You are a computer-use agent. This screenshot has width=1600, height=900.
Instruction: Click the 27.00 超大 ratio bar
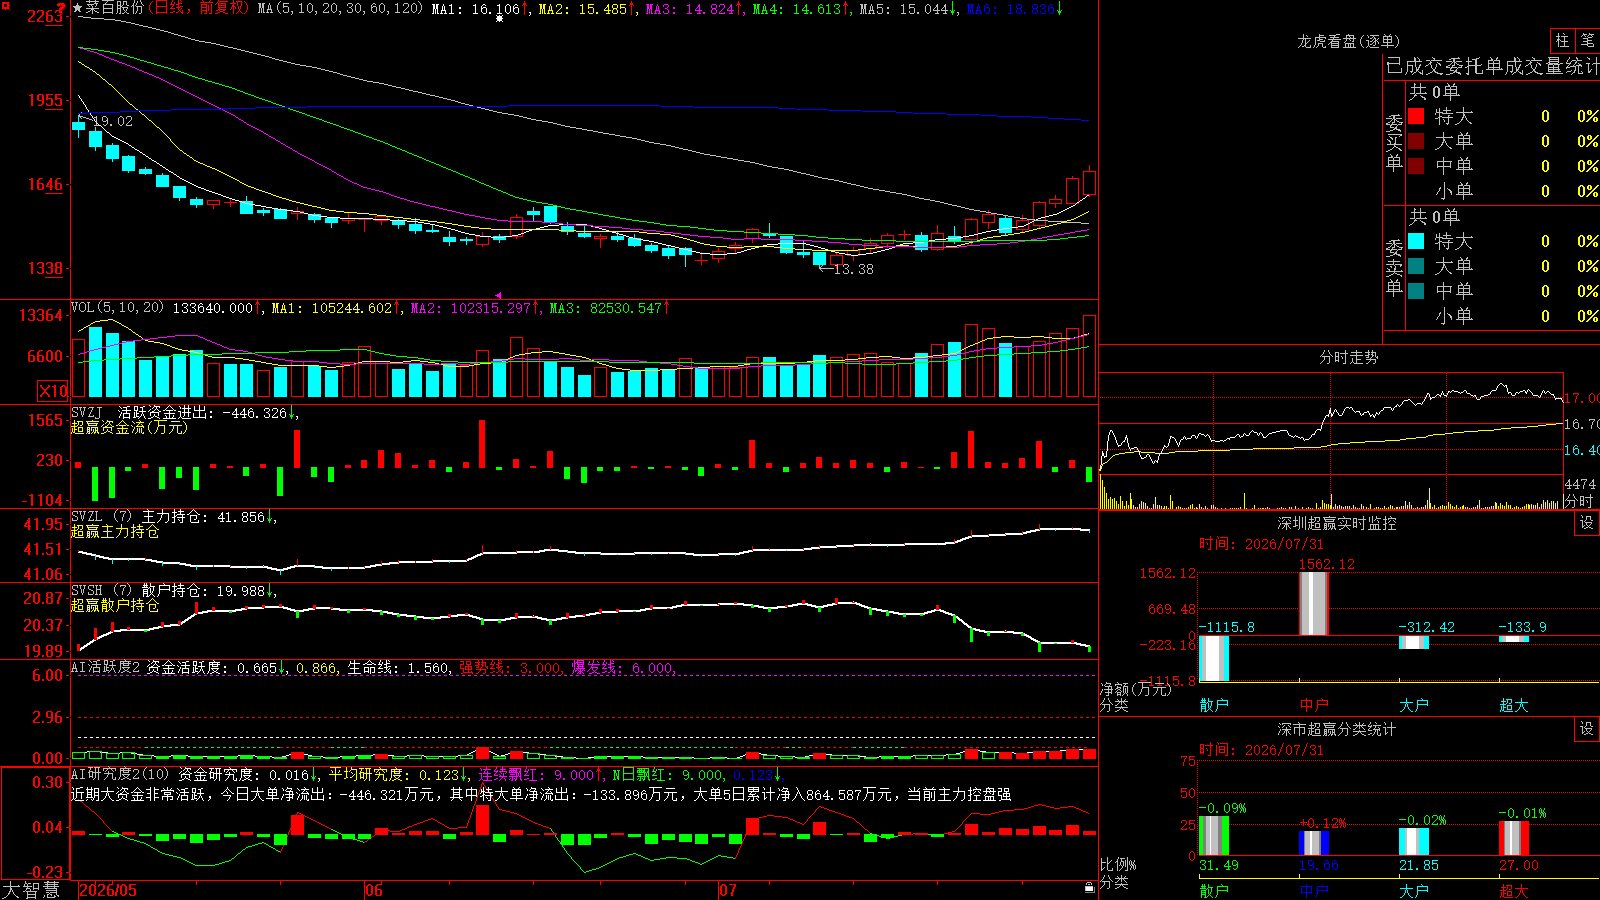[1514, 839]
